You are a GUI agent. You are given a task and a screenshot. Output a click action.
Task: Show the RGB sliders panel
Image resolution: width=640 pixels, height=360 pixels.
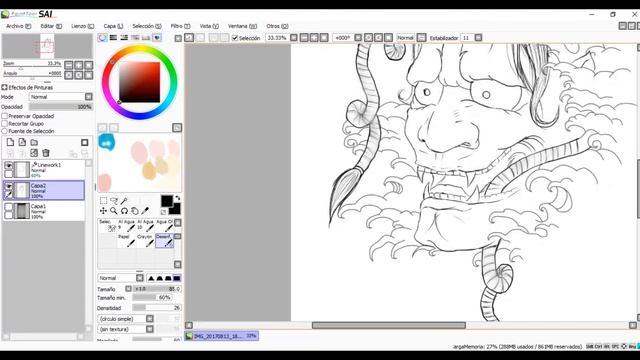[113, 38]
